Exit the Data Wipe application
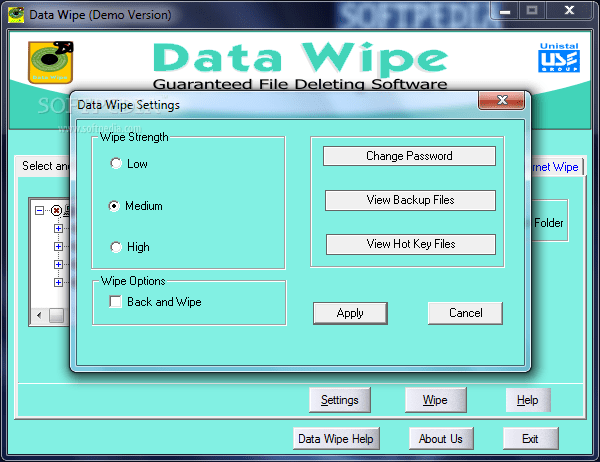 click(530, 439)
